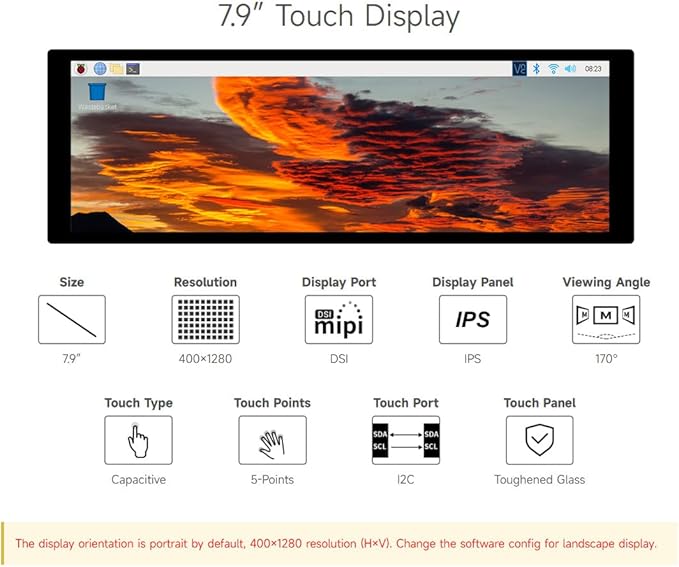Click the 'I2C' value text

405,480
